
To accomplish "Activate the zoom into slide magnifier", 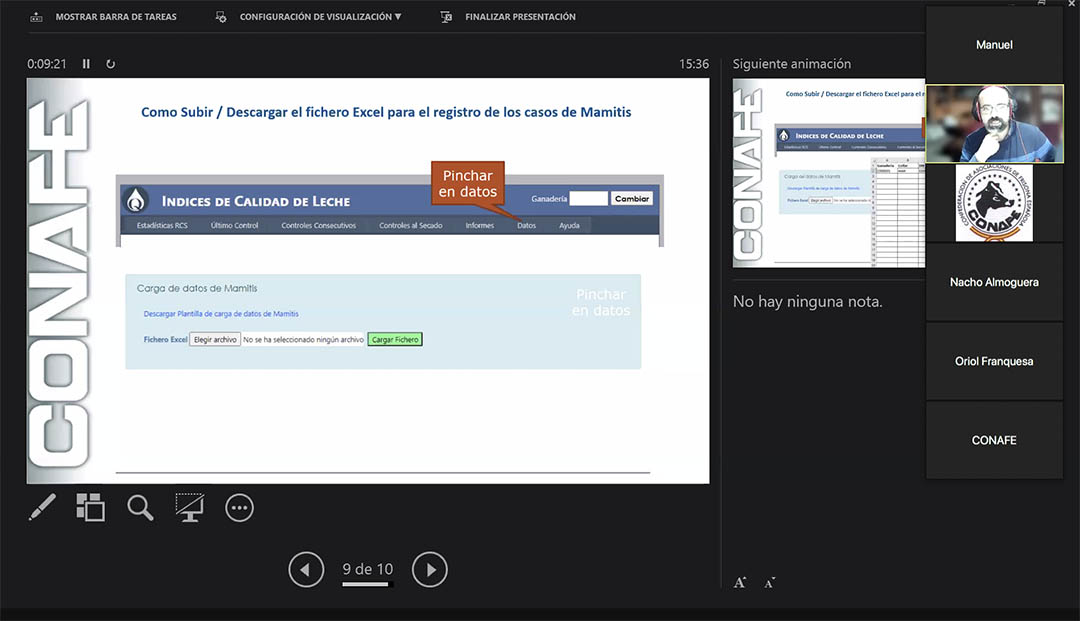I will pos(140,508).
